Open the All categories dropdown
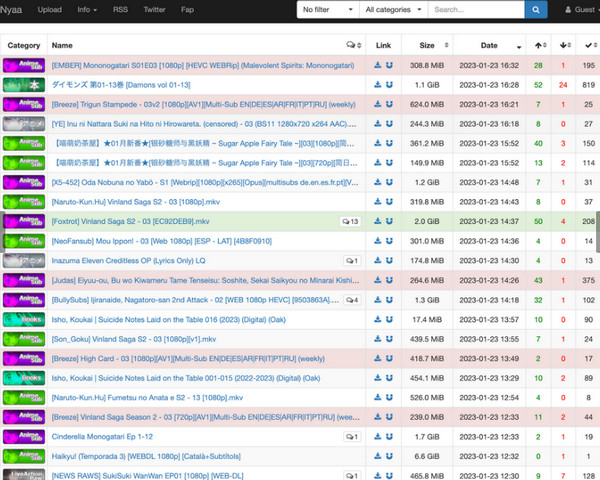600x480 pixels. 394,10
